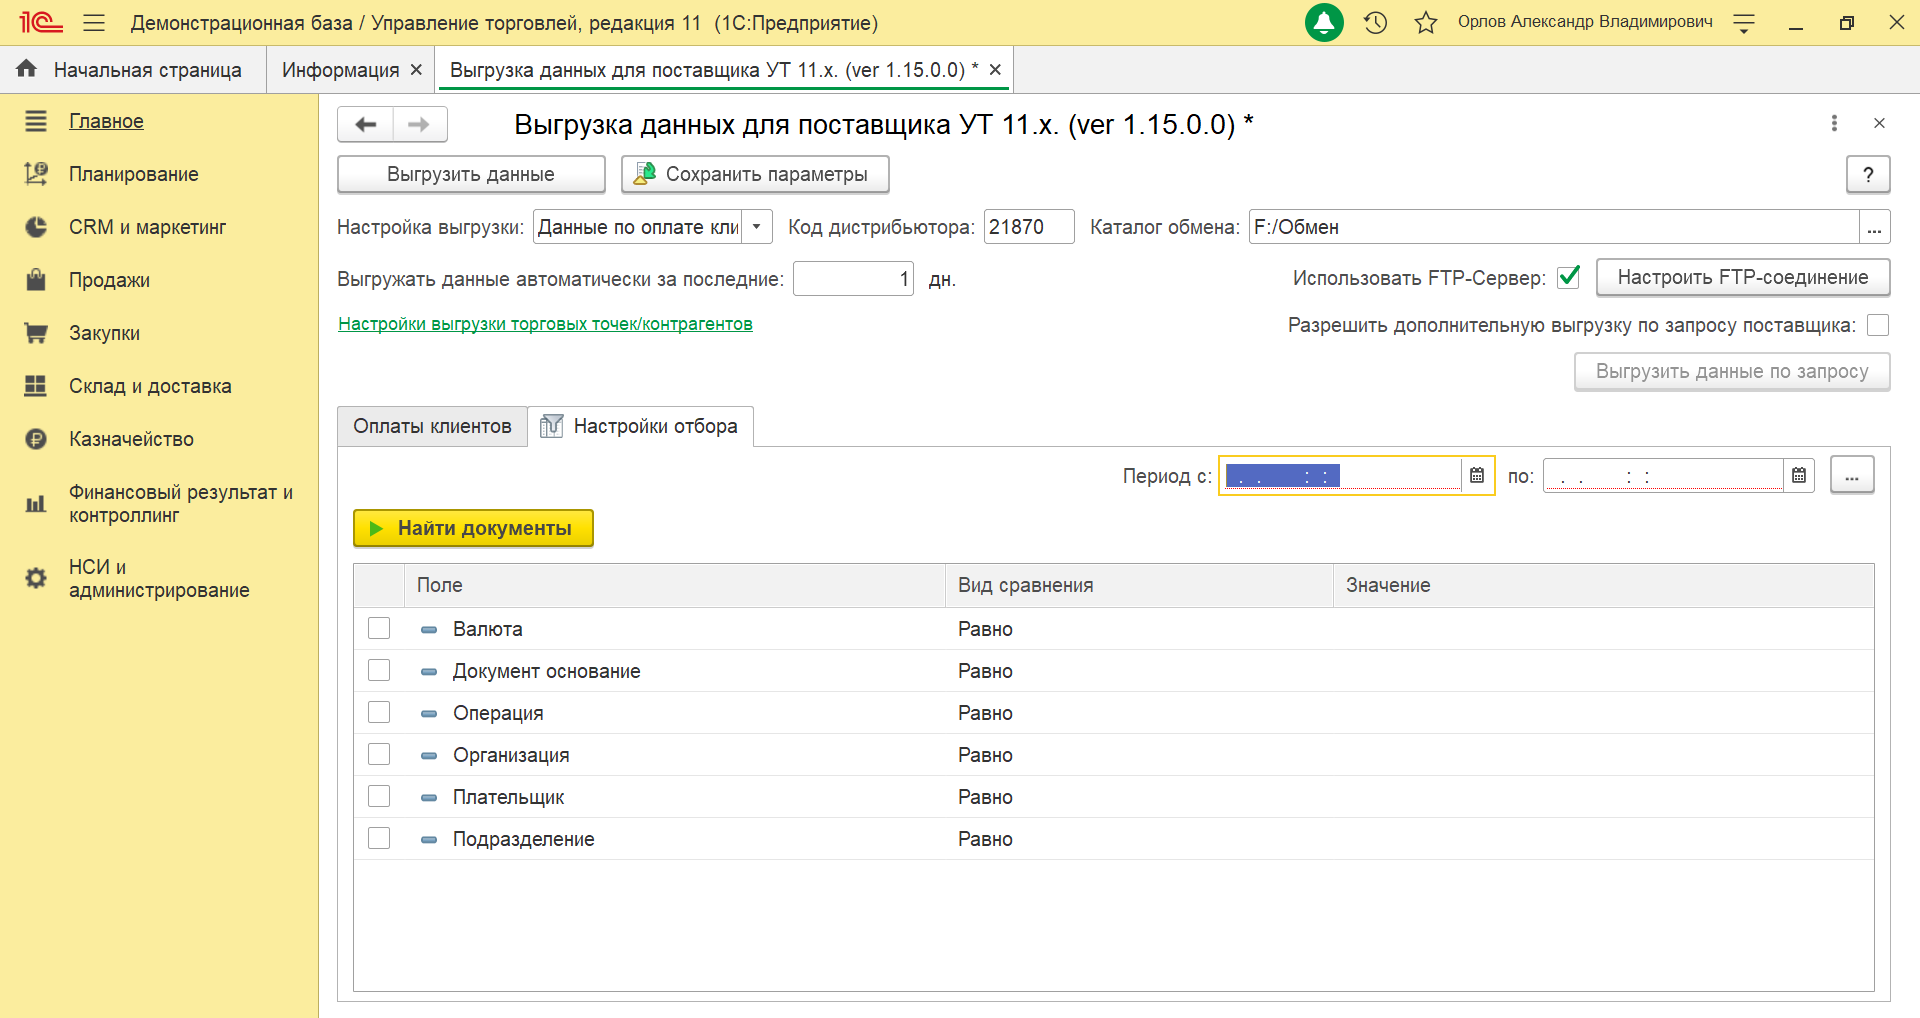This screenshot has width=1920, height=1018.
Task: Expand the Настройка выгрузки dropdown arrow
Action: [x=757, y=227]
